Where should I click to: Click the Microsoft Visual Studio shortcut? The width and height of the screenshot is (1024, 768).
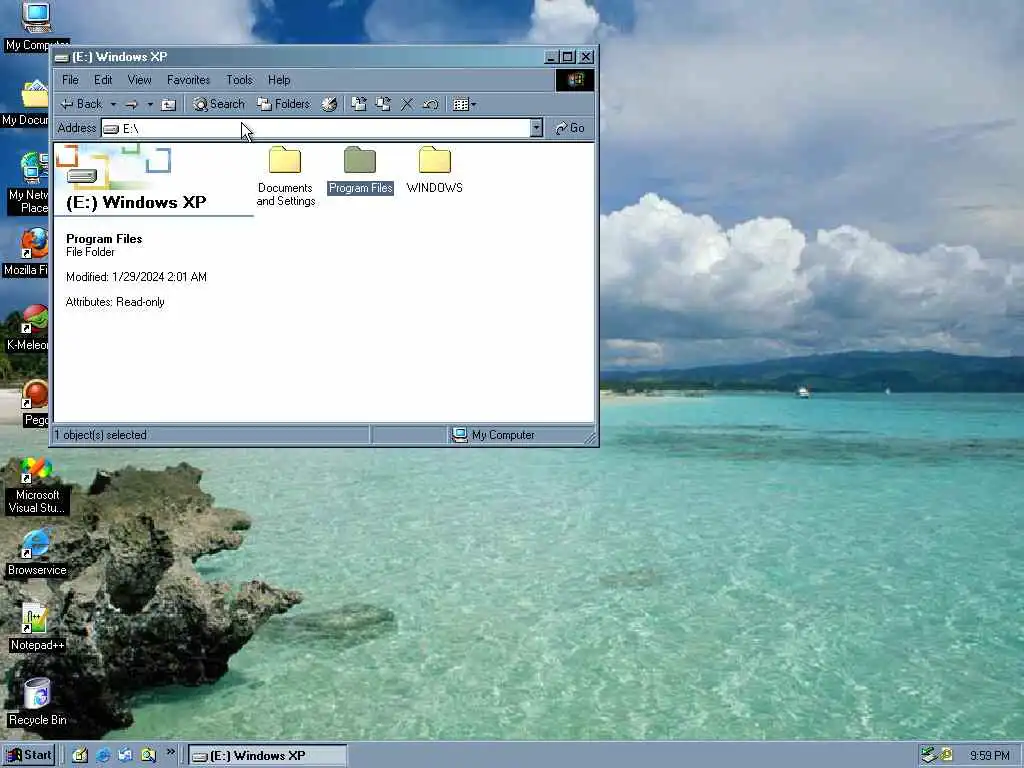[x=37, y=485]
